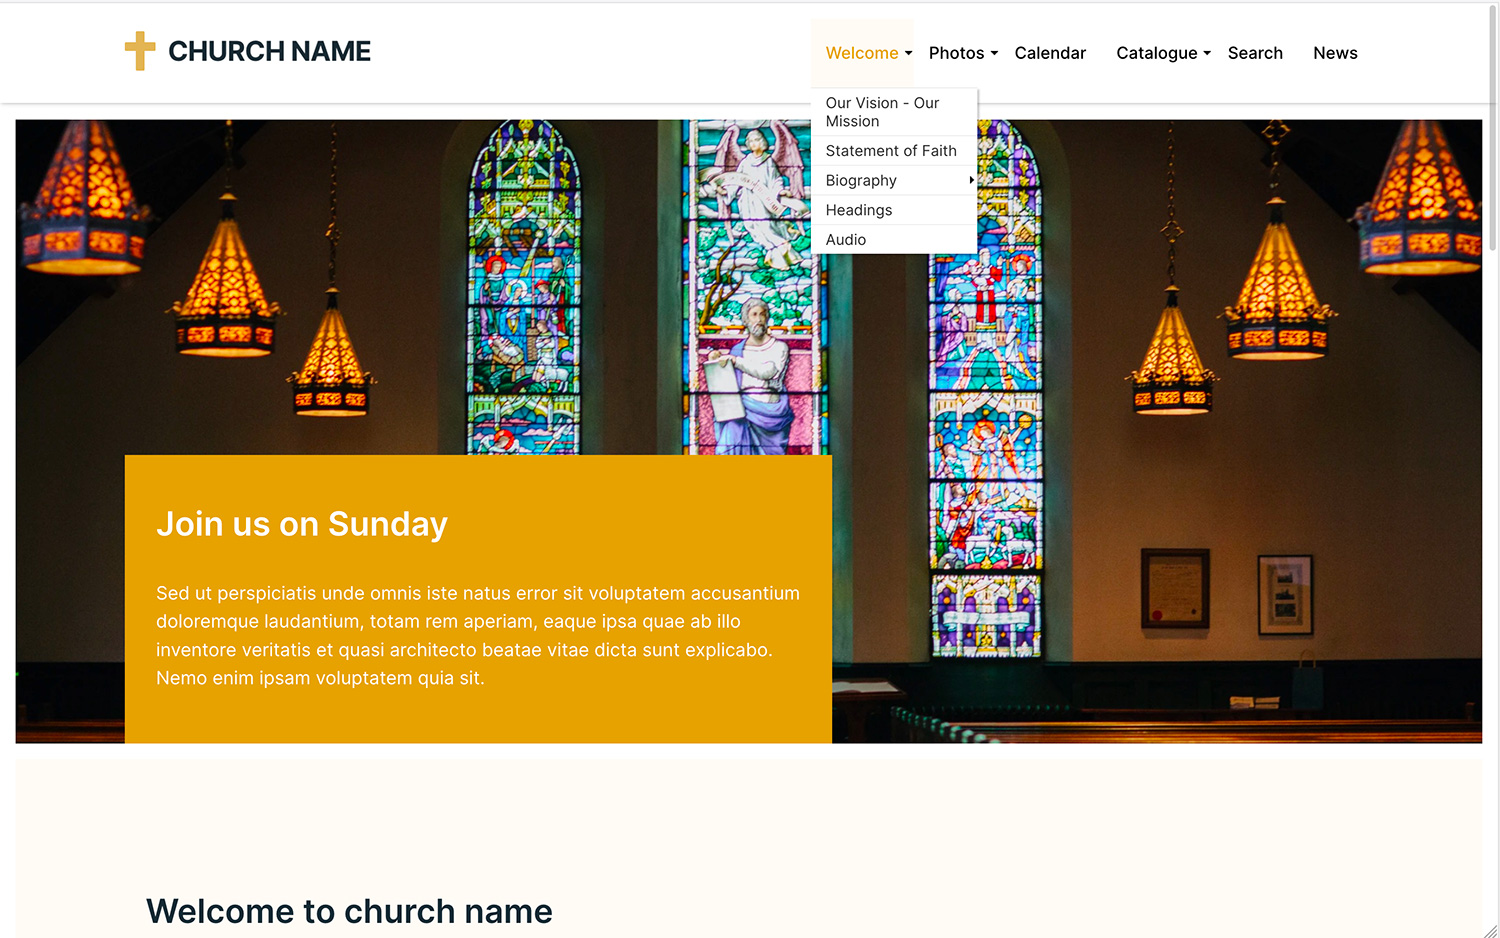Expand the Welcome dropdown caret
The width and height of the screenshot is (1500, 938).
[908, 54]
